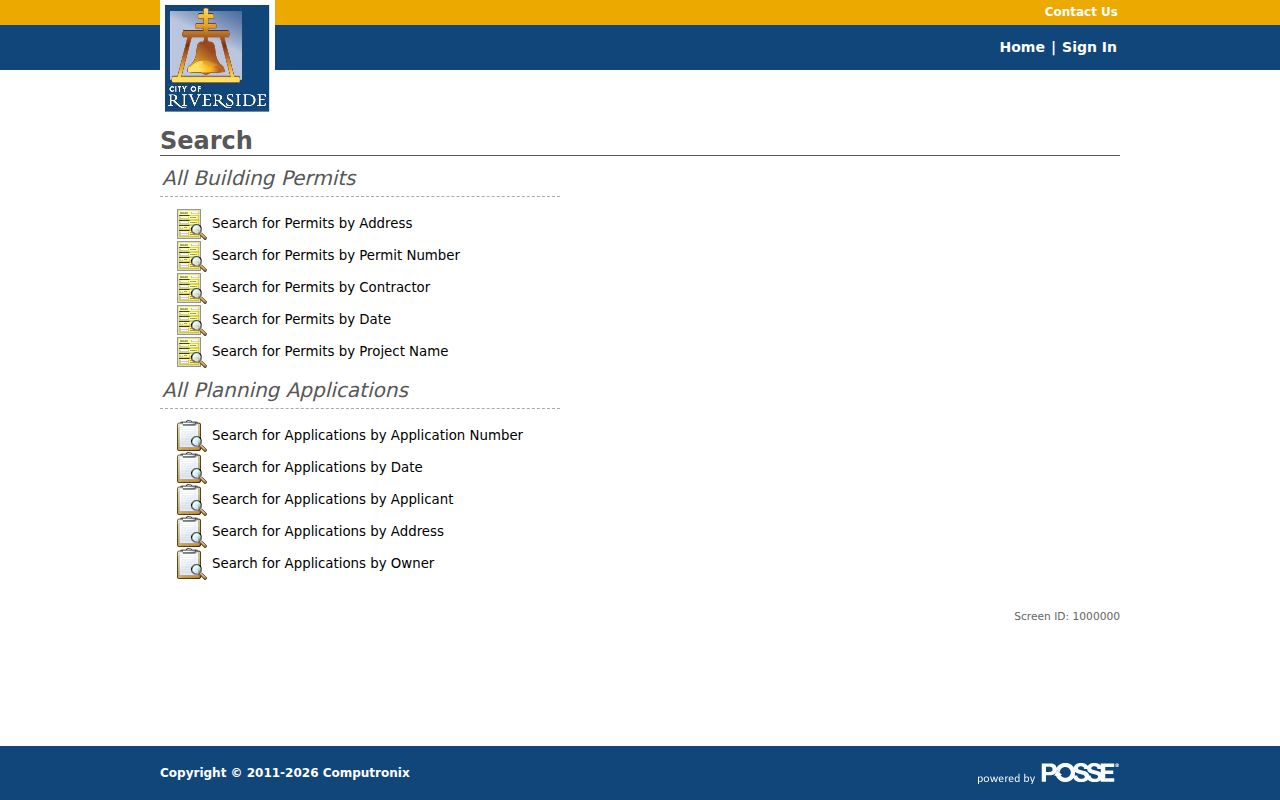
Task: Click the City of Riverside bell logo
Action: [217, 57]
